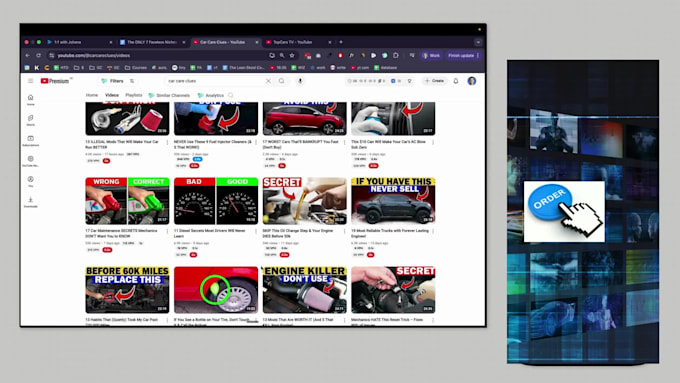The image size is (680, 383).
Task: Open the Home item in the YouTube sidebar
Action: tap(30, 100)
